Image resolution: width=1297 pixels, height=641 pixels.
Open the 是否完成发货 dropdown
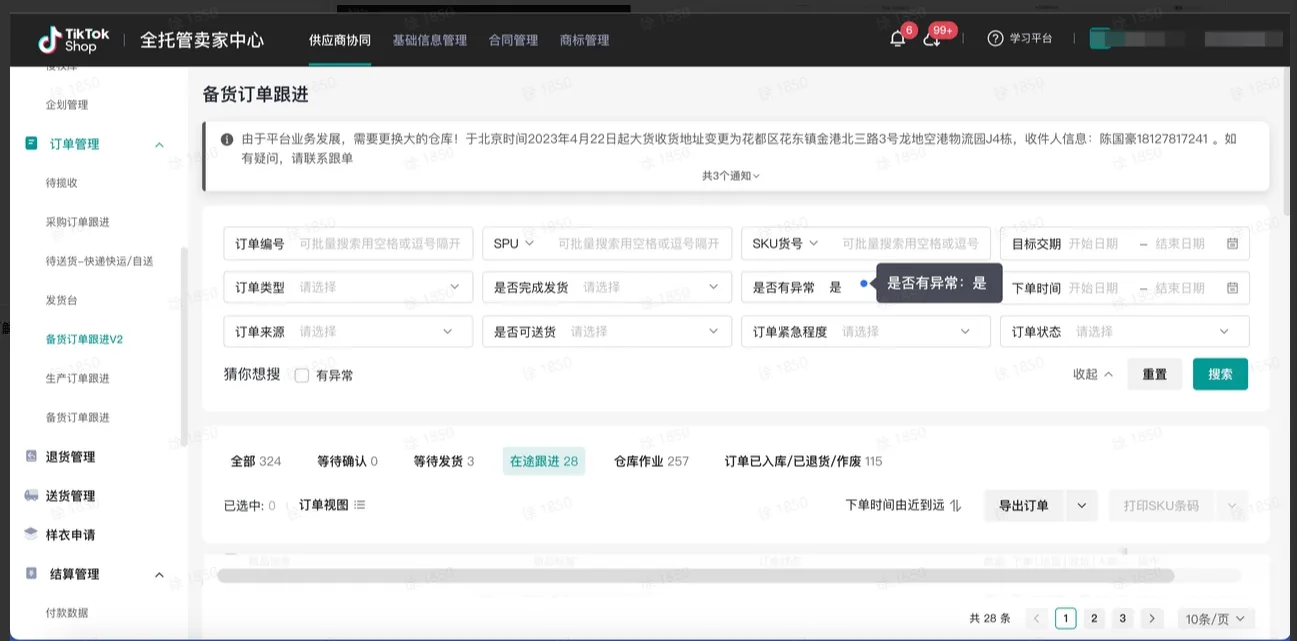(607, 287)
